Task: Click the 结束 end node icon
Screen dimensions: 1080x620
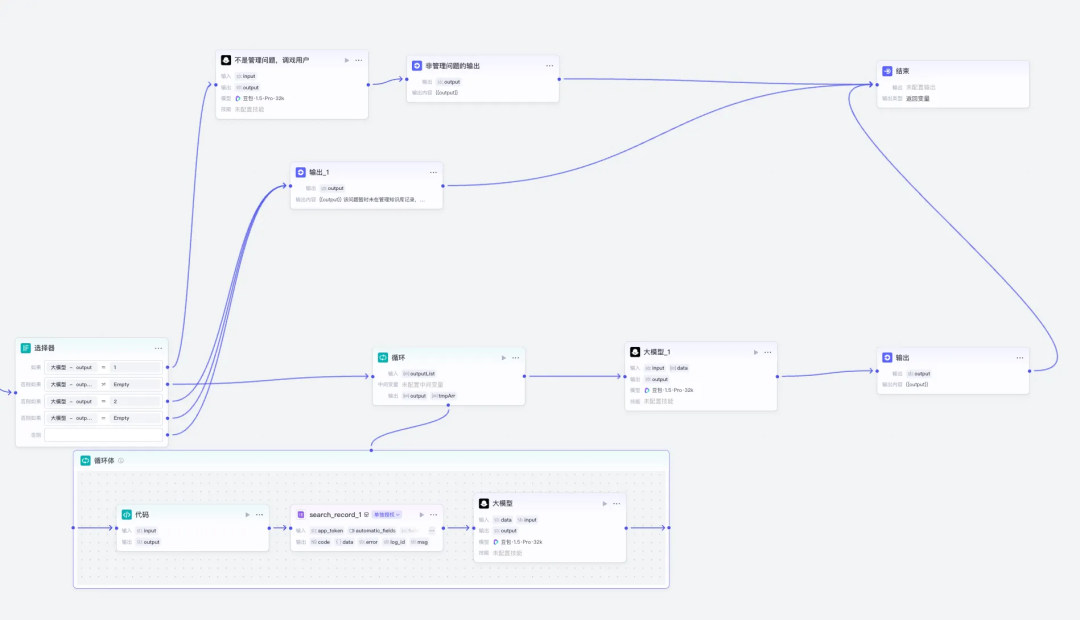Action: [887, 71]
